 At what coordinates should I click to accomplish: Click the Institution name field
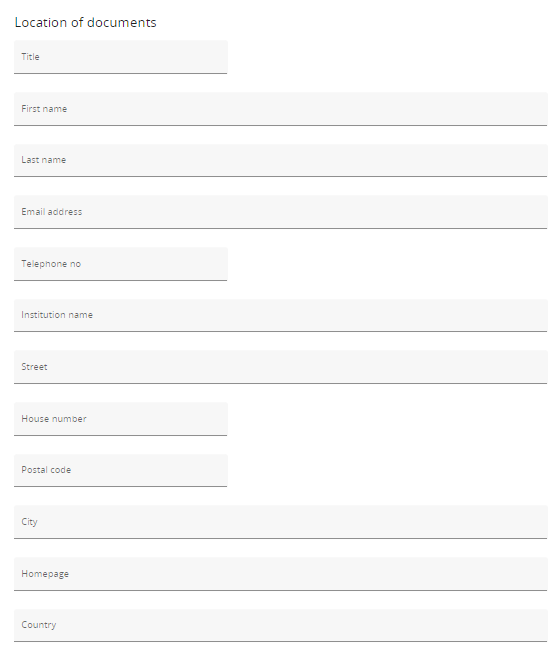pyautogui.click(x=281, y=316)
